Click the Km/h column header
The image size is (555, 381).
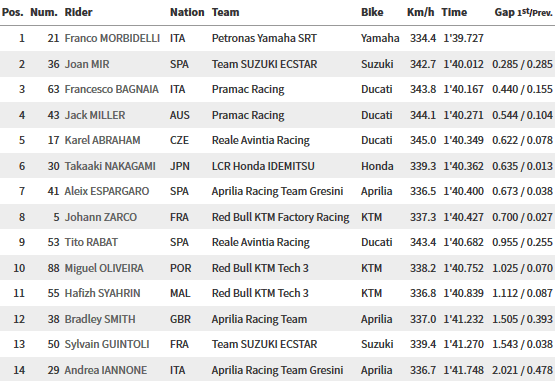point(420,12)
